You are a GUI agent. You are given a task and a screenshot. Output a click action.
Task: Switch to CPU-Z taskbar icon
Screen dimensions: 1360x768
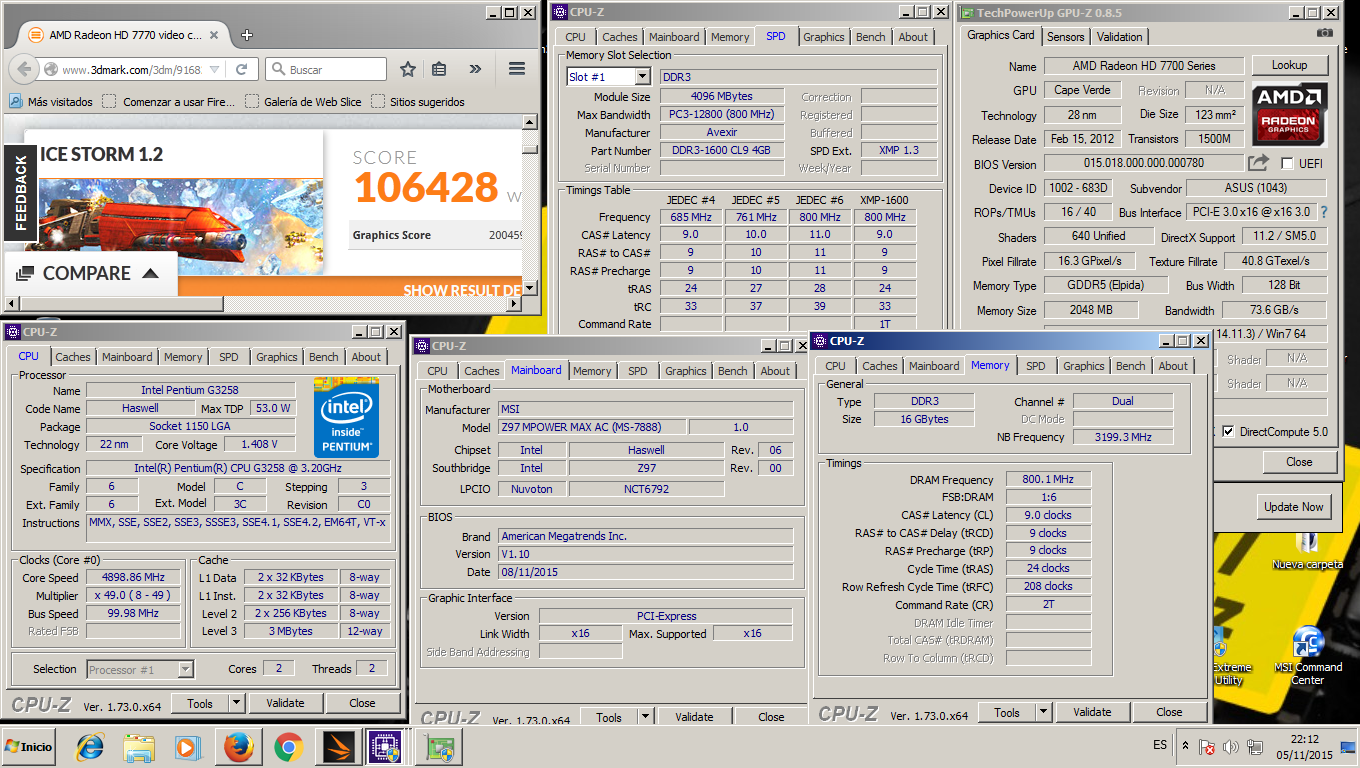pos(385,747)
